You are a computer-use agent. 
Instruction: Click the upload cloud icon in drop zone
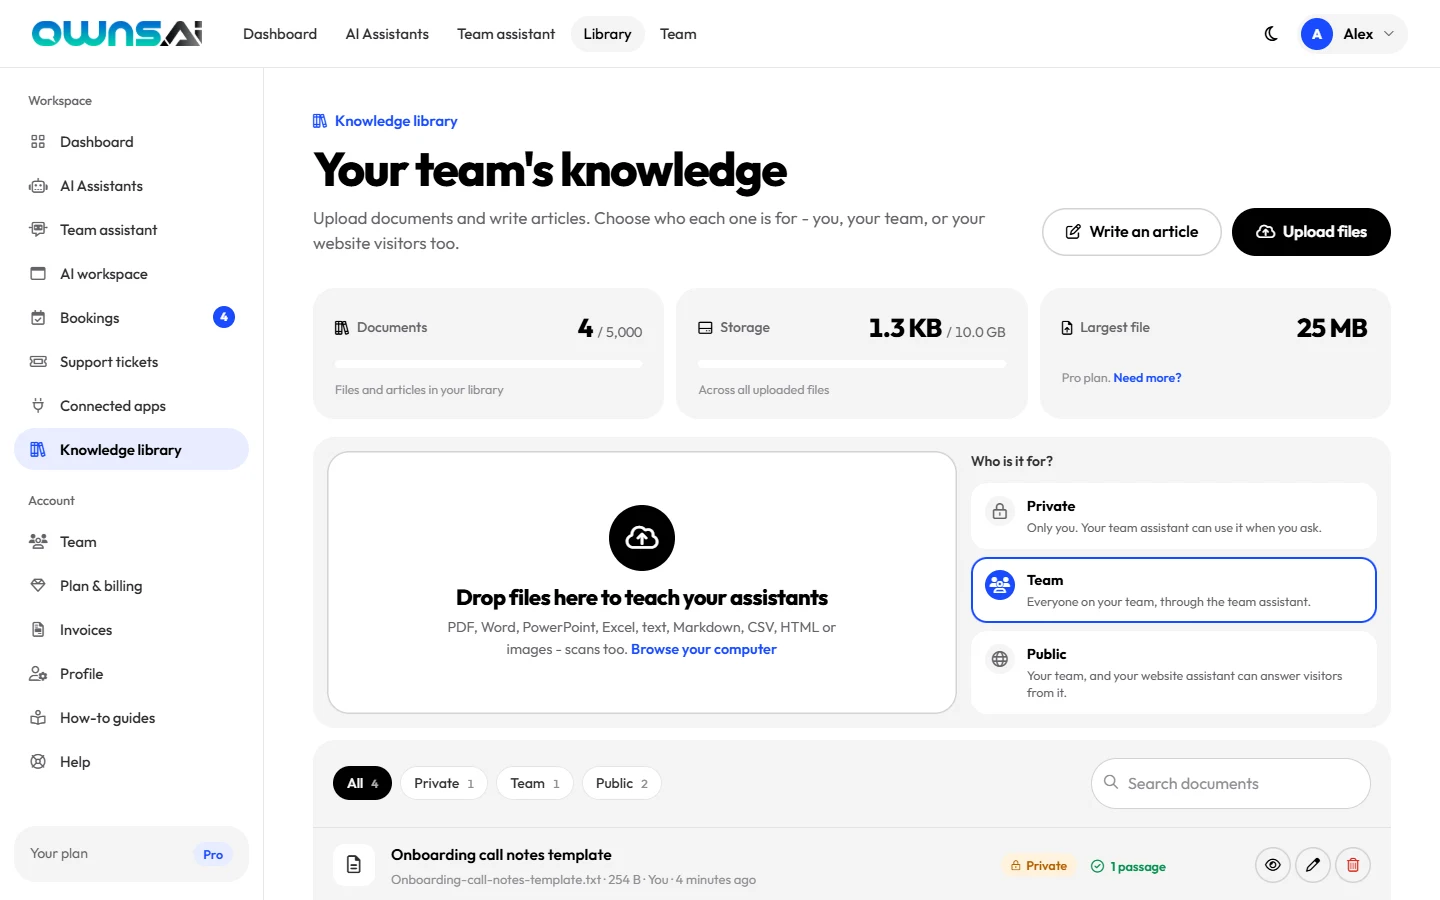(642, 538)
